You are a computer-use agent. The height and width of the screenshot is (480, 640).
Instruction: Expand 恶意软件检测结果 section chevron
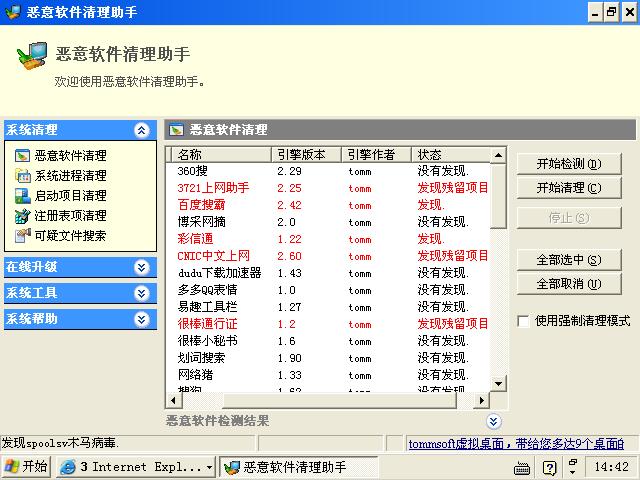tap(493, 422)
